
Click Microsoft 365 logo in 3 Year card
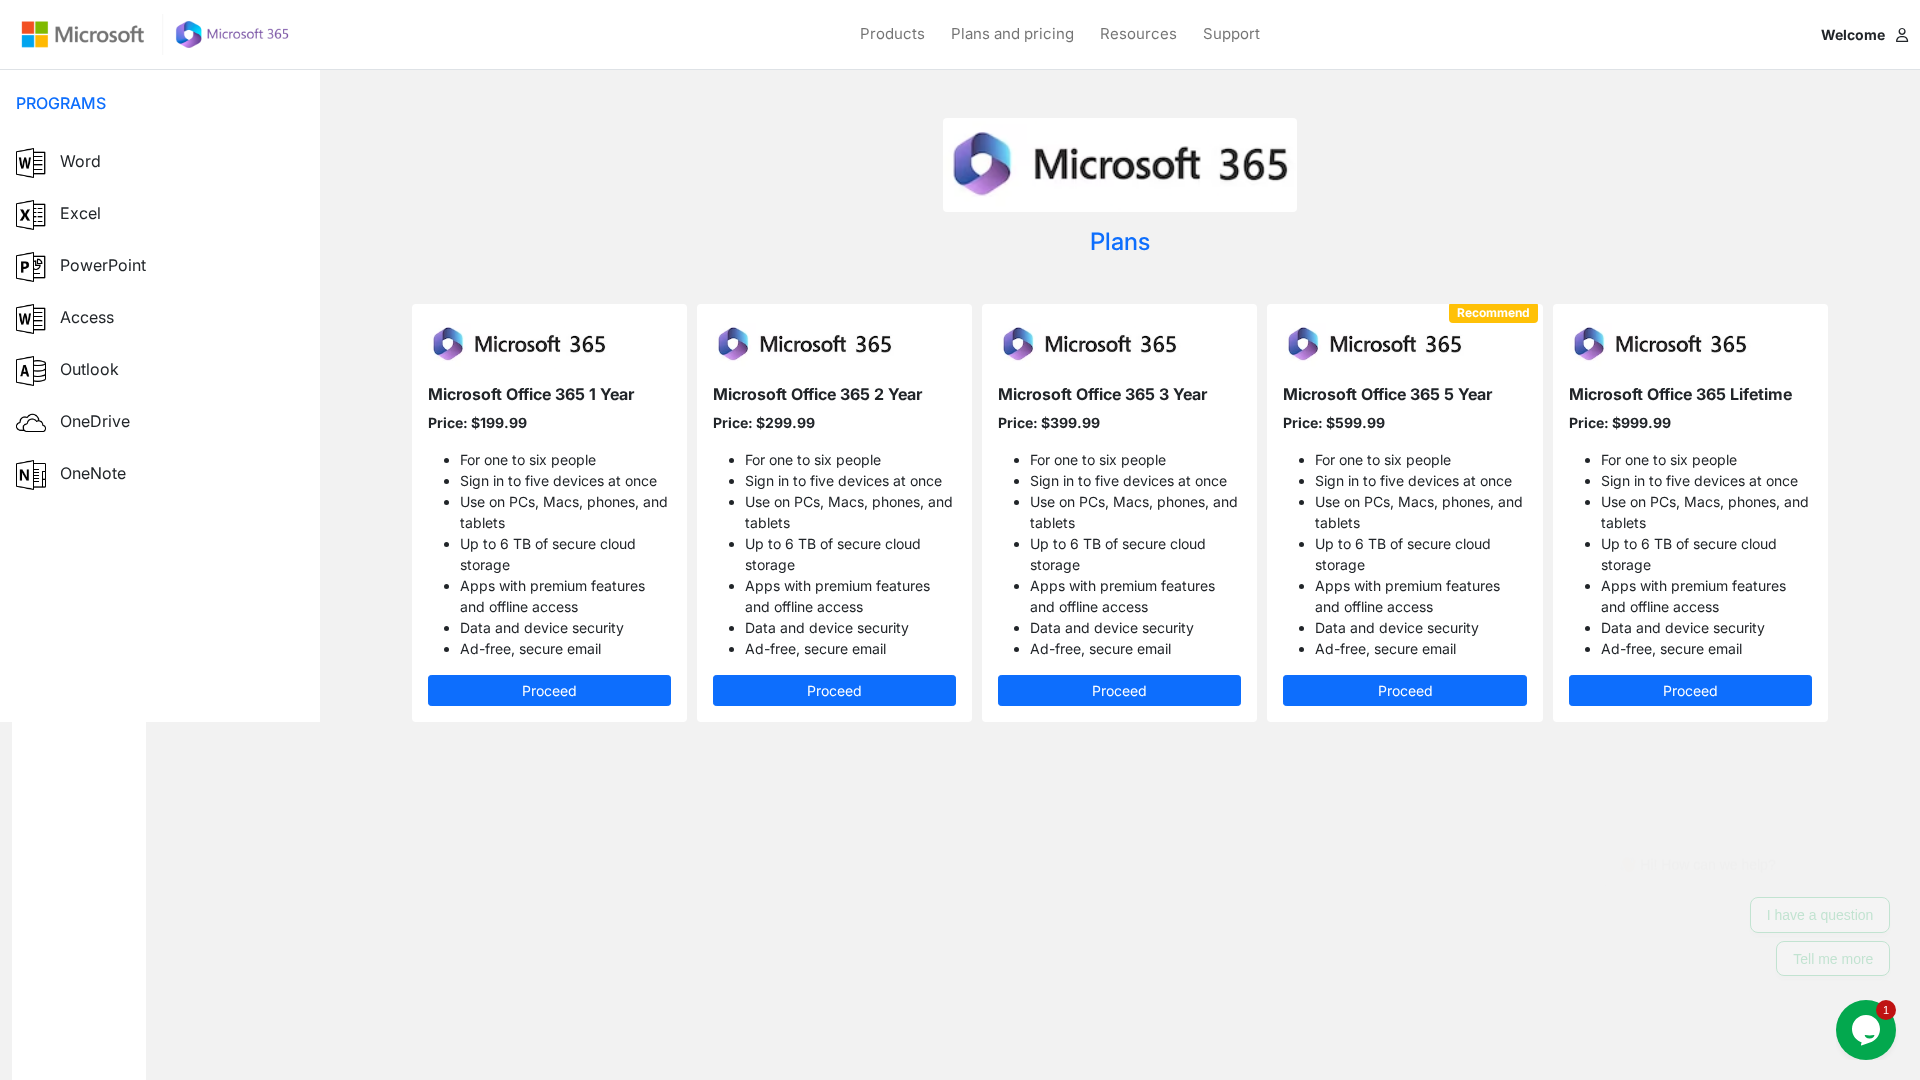1089,344
